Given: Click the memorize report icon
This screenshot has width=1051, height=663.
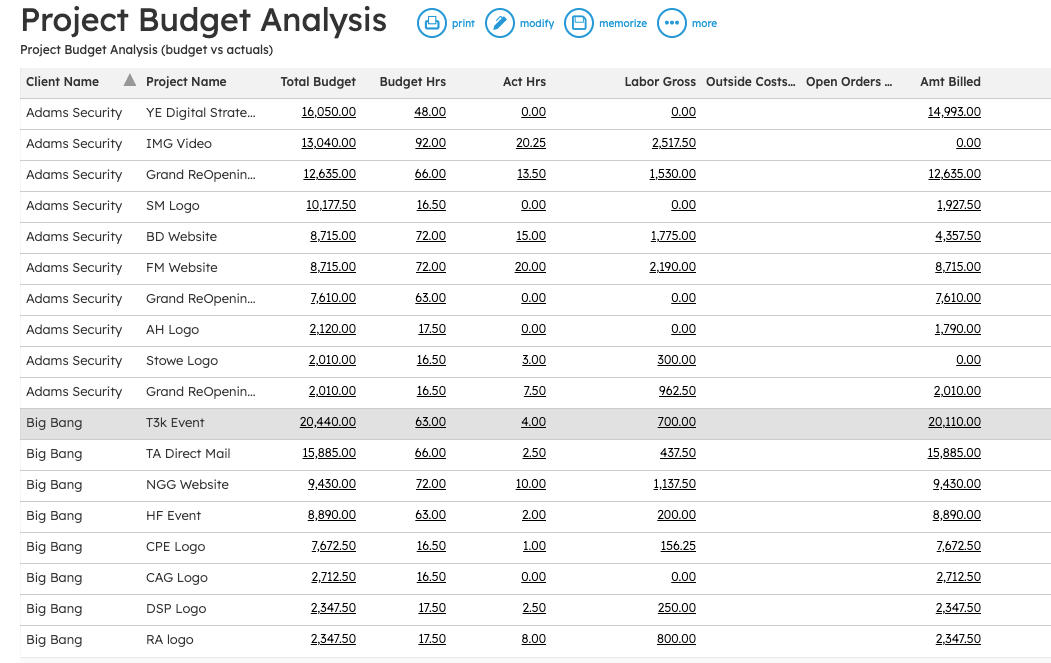Looking at the screenshot, I should 579,22.
